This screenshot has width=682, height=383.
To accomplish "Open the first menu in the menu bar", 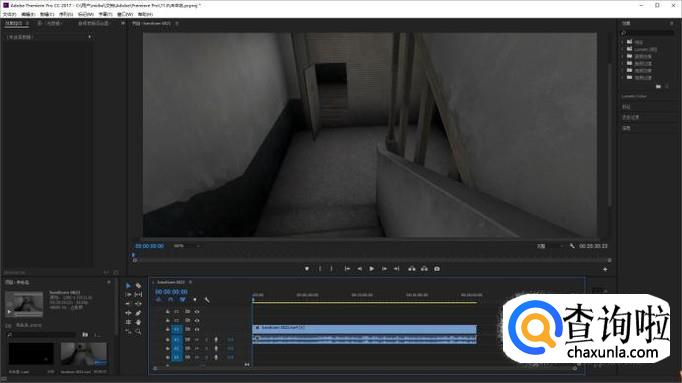I will (x=10, y=14).
